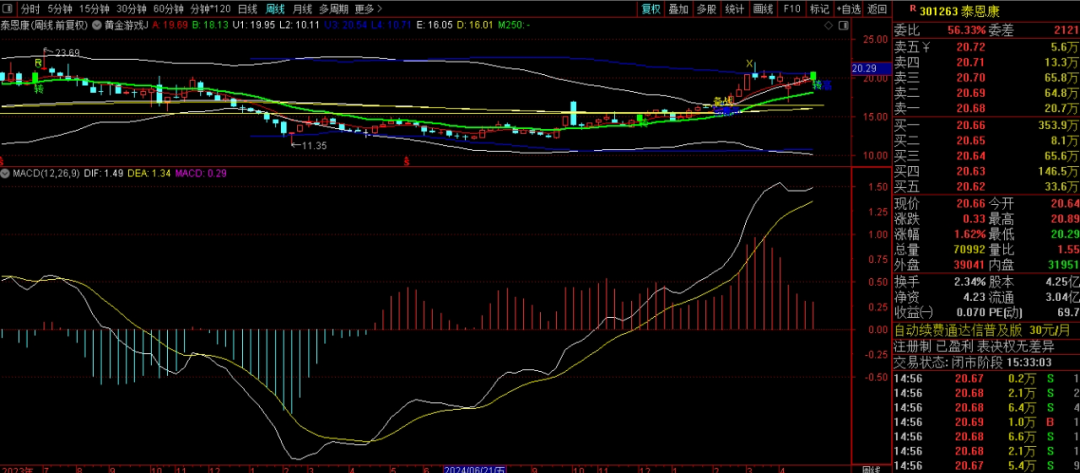Click the diamond icon above the price axis

(x=829, y=25)
